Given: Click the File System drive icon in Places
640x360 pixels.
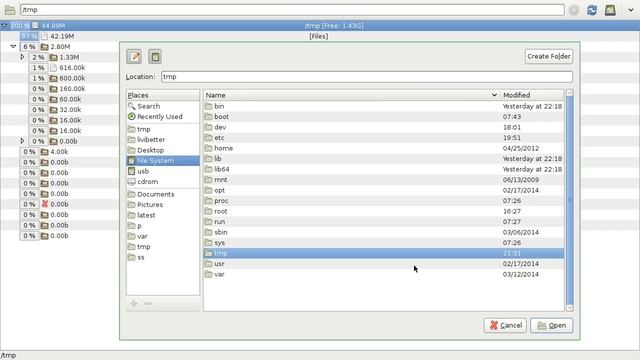Looking at the screenshot, I should (x=131, y=160).
